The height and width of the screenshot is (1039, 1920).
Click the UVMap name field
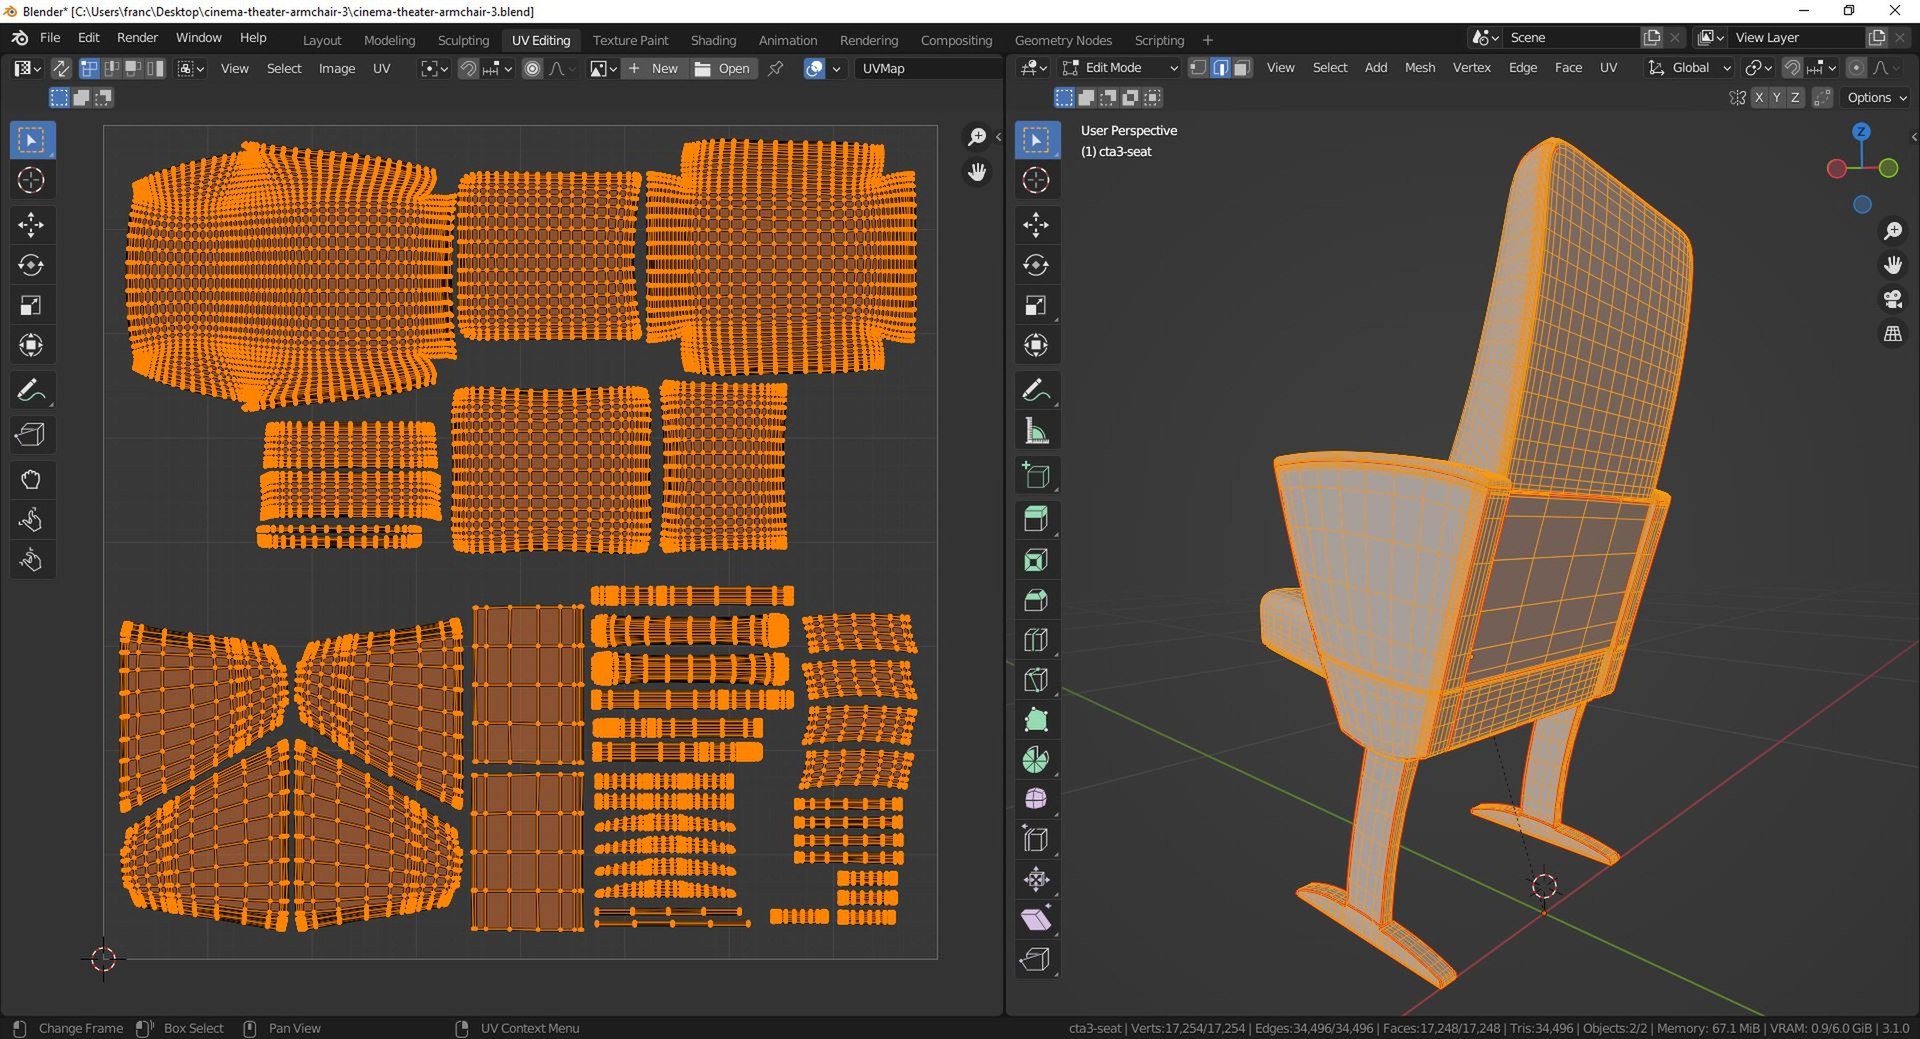click(928, 68)
